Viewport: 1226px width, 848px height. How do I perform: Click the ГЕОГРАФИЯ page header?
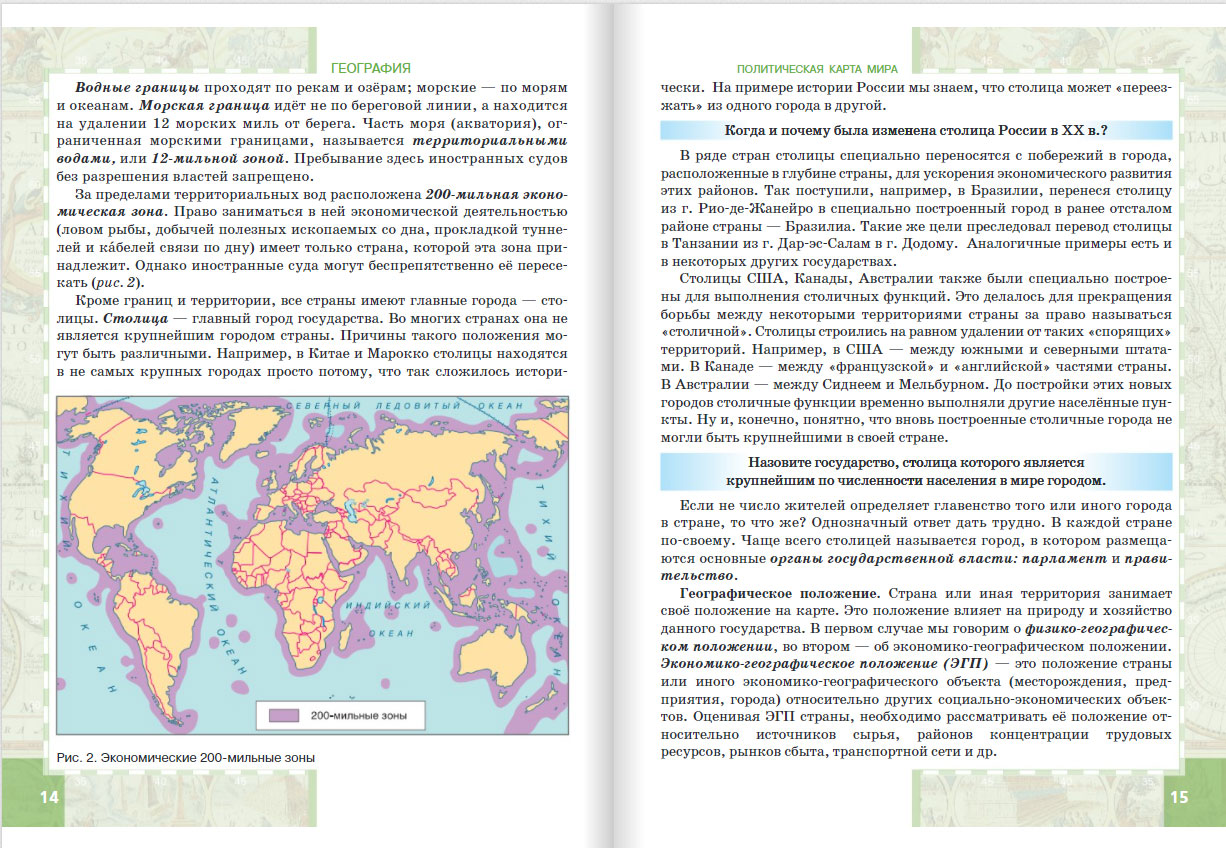370,68
